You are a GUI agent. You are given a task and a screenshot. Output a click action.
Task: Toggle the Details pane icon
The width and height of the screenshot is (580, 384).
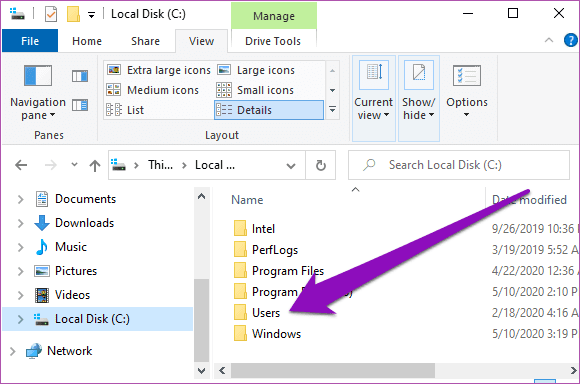80,105
